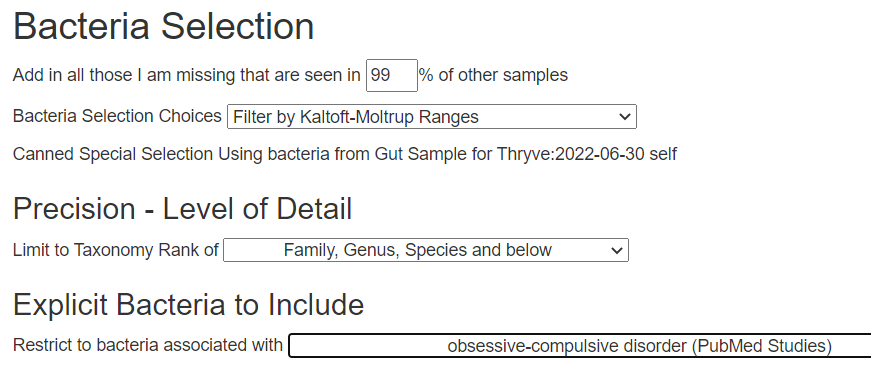Click the chevron of Family, Genus, Species selector

[617, 251]
